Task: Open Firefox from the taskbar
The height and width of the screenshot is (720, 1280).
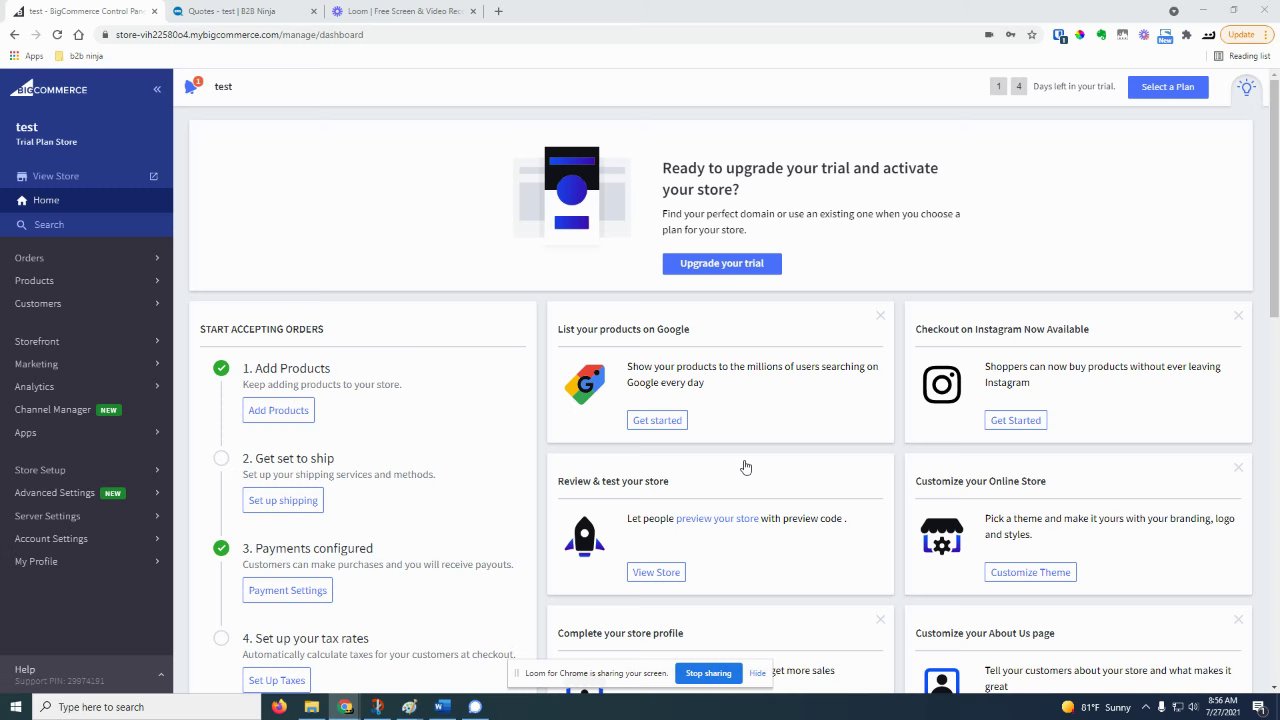Action: click(x=279, y=707)
